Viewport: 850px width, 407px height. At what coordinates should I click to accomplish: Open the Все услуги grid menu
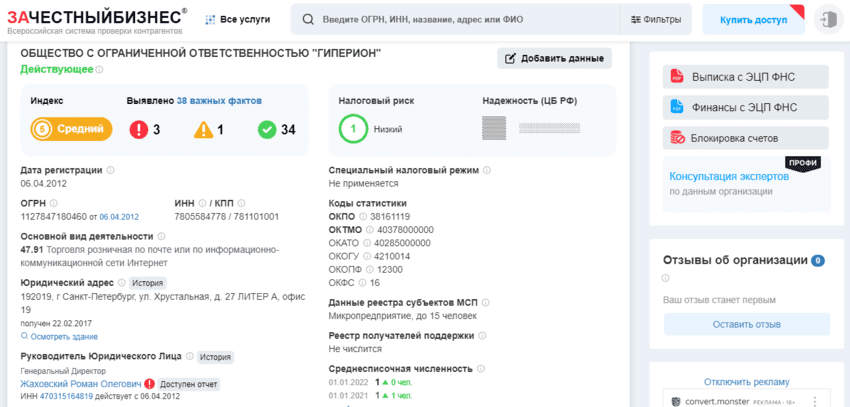[238, 20]
